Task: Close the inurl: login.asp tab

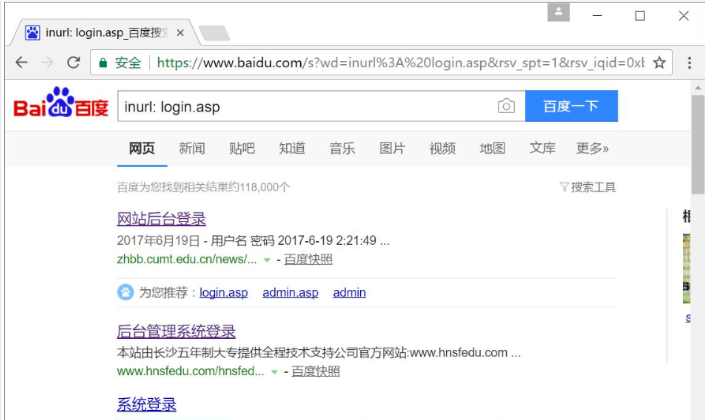Action: pyautogui.click(x=180, y=33)
